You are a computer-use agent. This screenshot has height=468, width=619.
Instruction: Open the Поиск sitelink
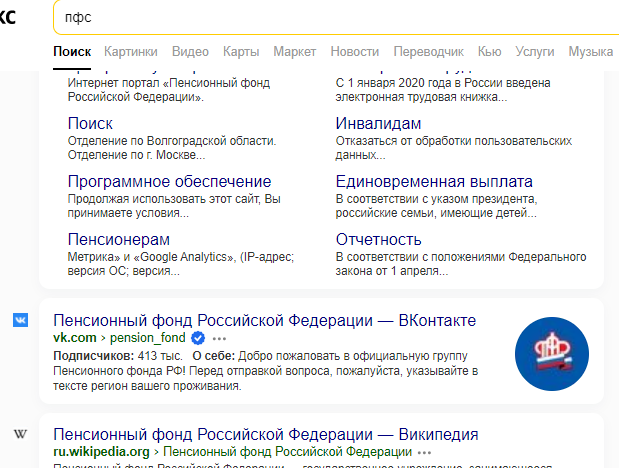(90, 124)
